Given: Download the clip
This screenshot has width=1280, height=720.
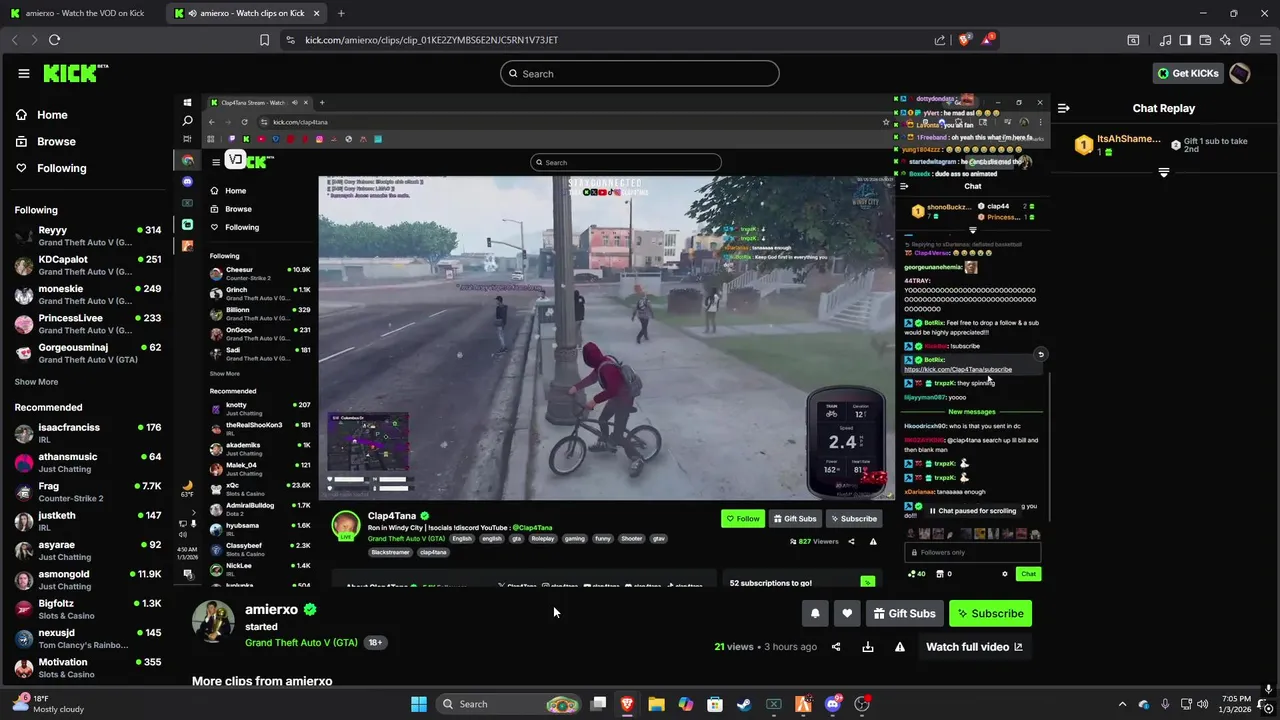Looking at the screenshot, I should click(868, 647).
